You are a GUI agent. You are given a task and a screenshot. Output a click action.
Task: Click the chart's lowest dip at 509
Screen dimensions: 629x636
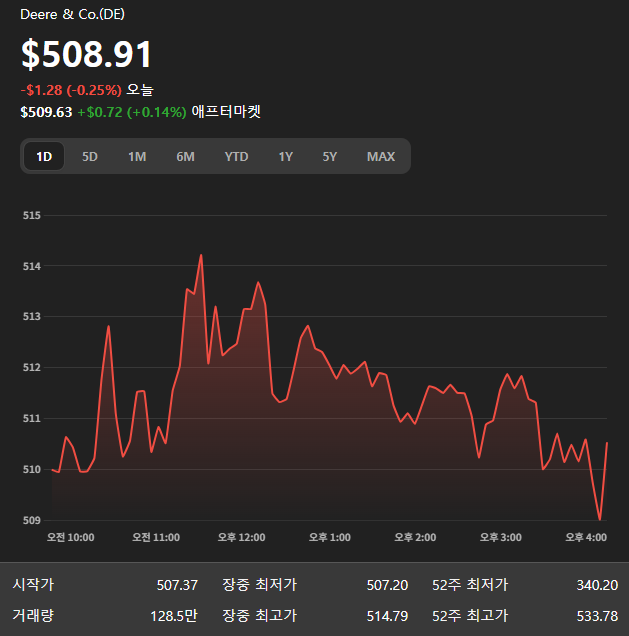coord(600,519)
